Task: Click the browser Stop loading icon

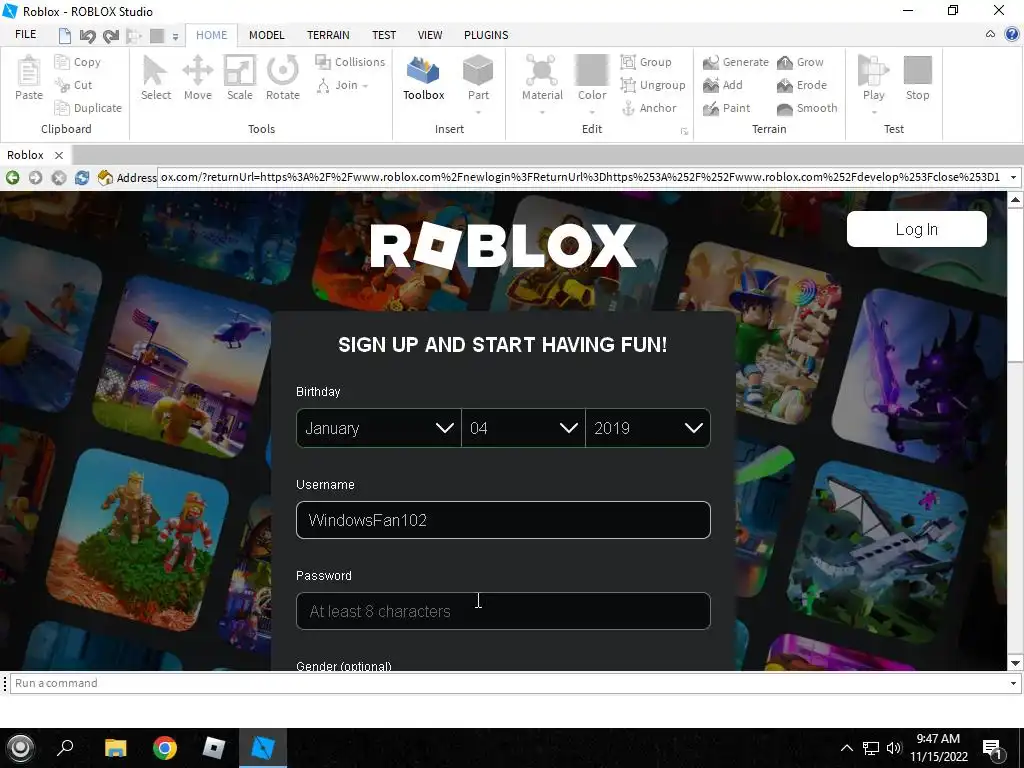Action: click(59, 177)
